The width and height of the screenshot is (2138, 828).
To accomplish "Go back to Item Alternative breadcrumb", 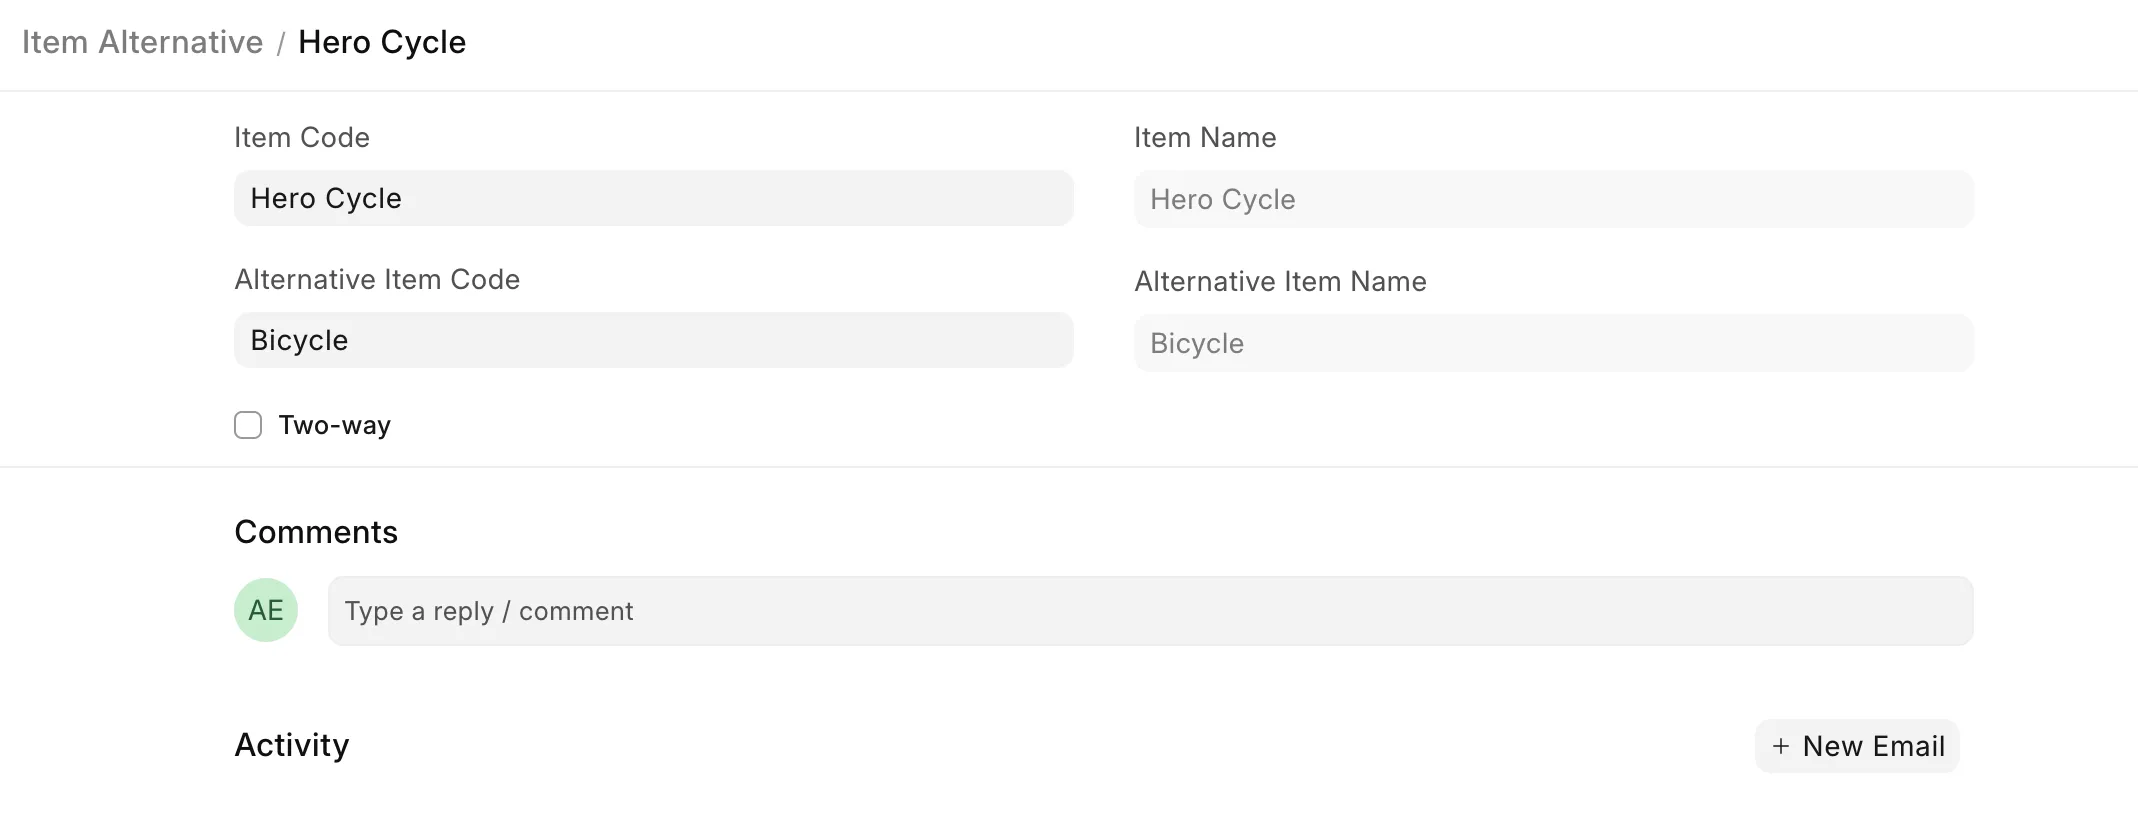I will tap(142, 42).
